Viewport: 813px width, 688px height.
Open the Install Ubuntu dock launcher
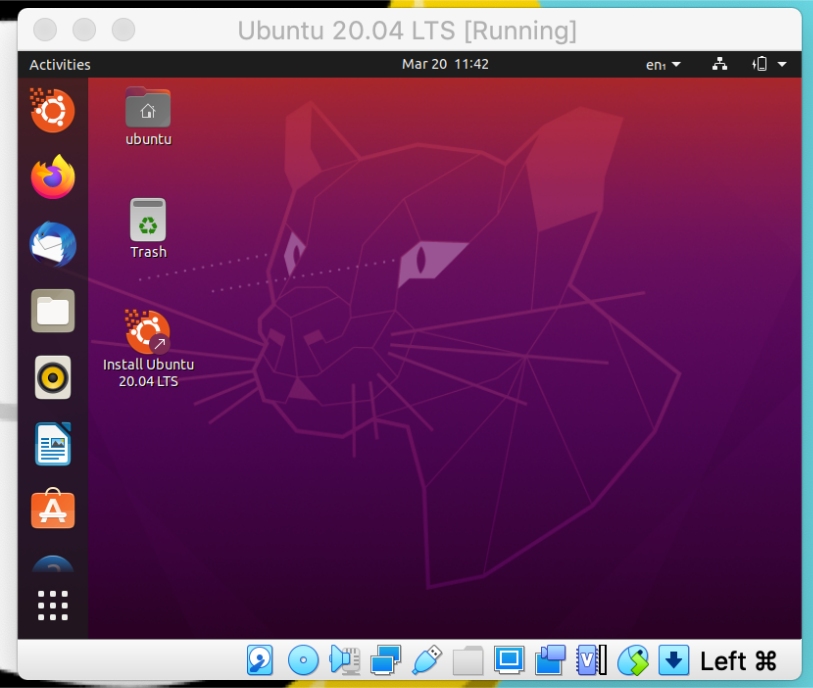tap(52, 110)
